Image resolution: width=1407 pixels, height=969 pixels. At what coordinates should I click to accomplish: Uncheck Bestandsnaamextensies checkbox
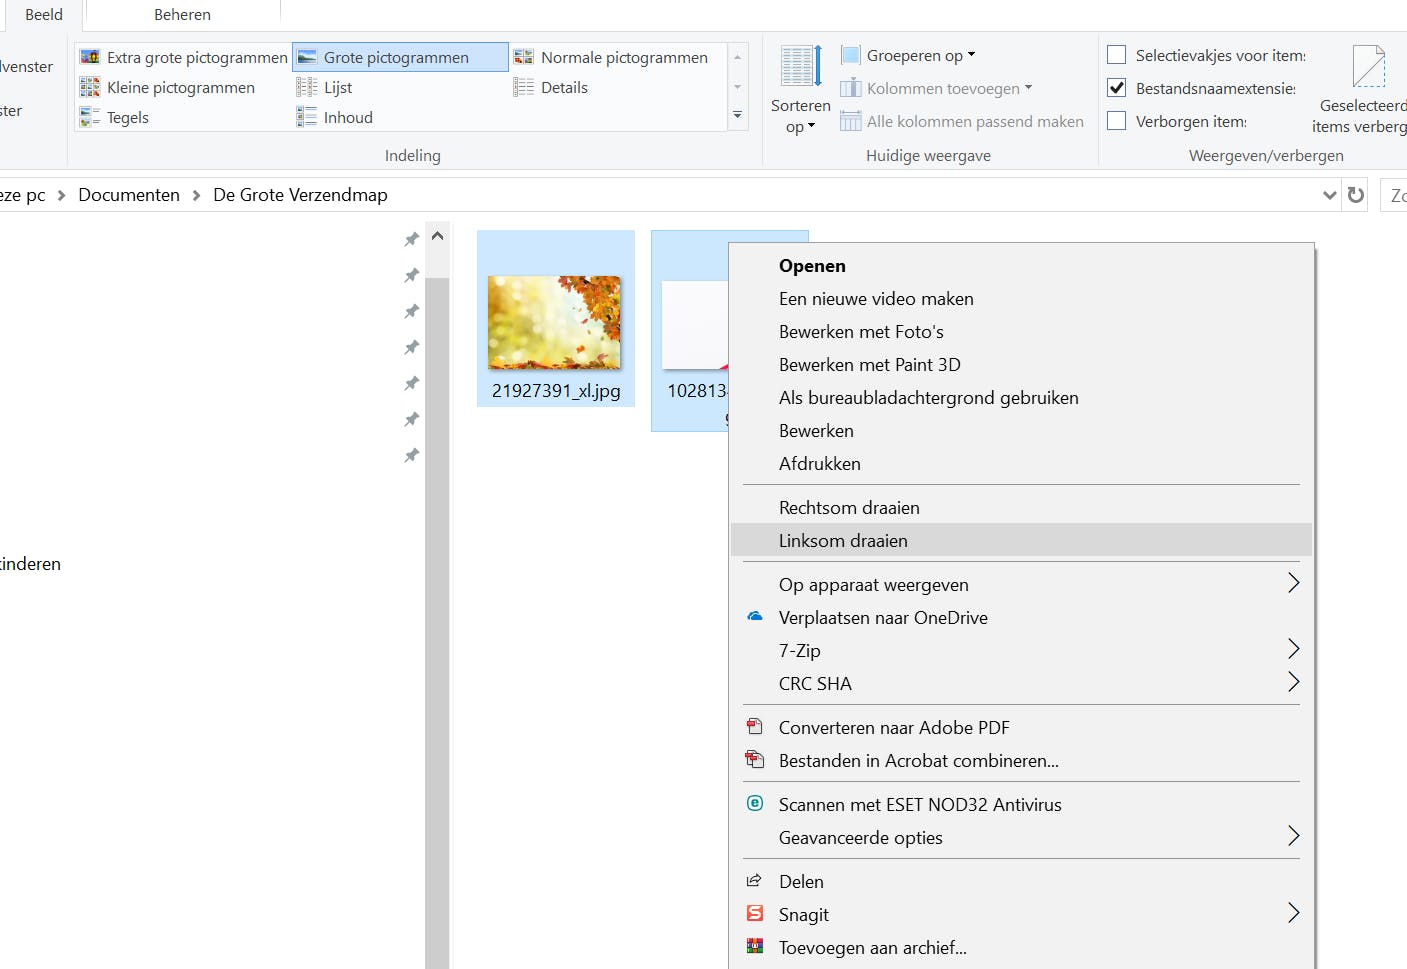click(x=1117, y=88)
